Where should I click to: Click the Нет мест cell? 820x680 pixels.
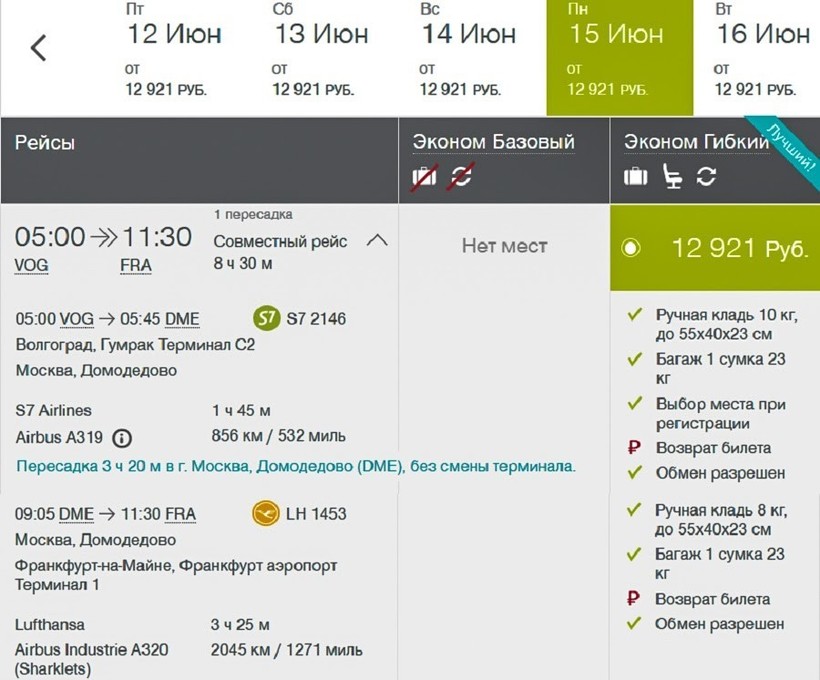tap(504, 246)
